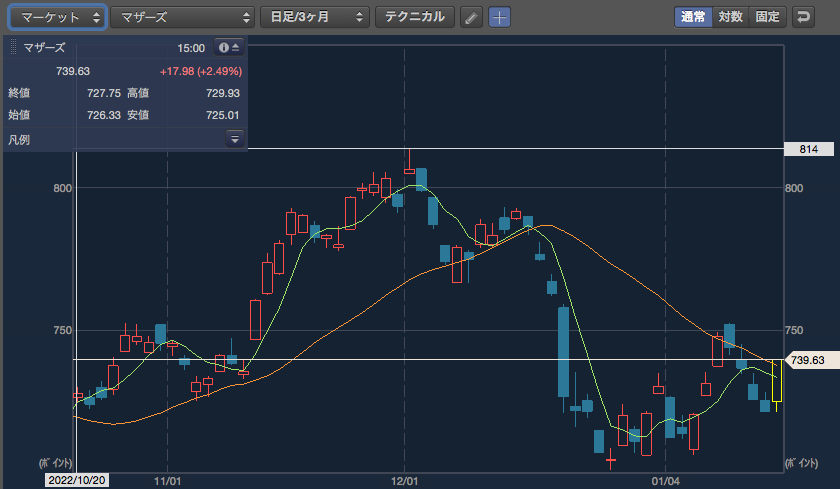Image resolution: width=840 pixels, height=489 pixels.
Task: Expand the 凡例 legend dropdown
Action: click(235, 139)
